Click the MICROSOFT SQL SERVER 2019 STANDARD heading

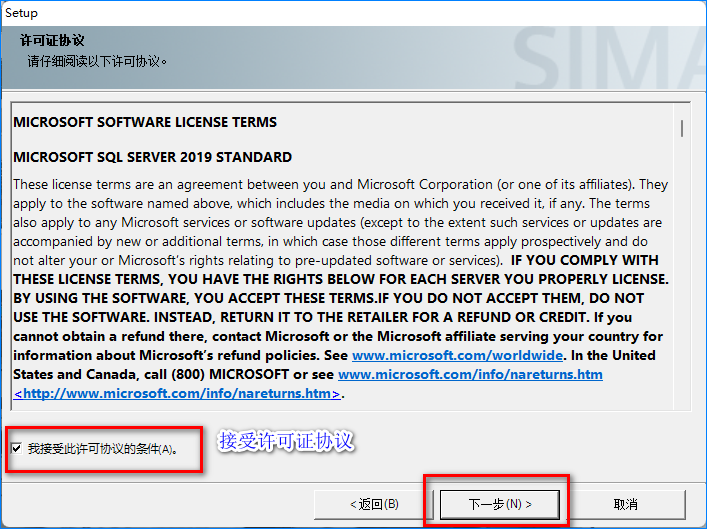pos(152,157)
